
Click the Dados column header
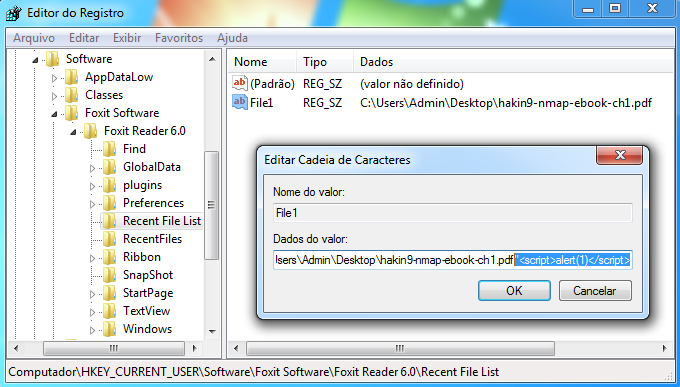pos(514,62)
